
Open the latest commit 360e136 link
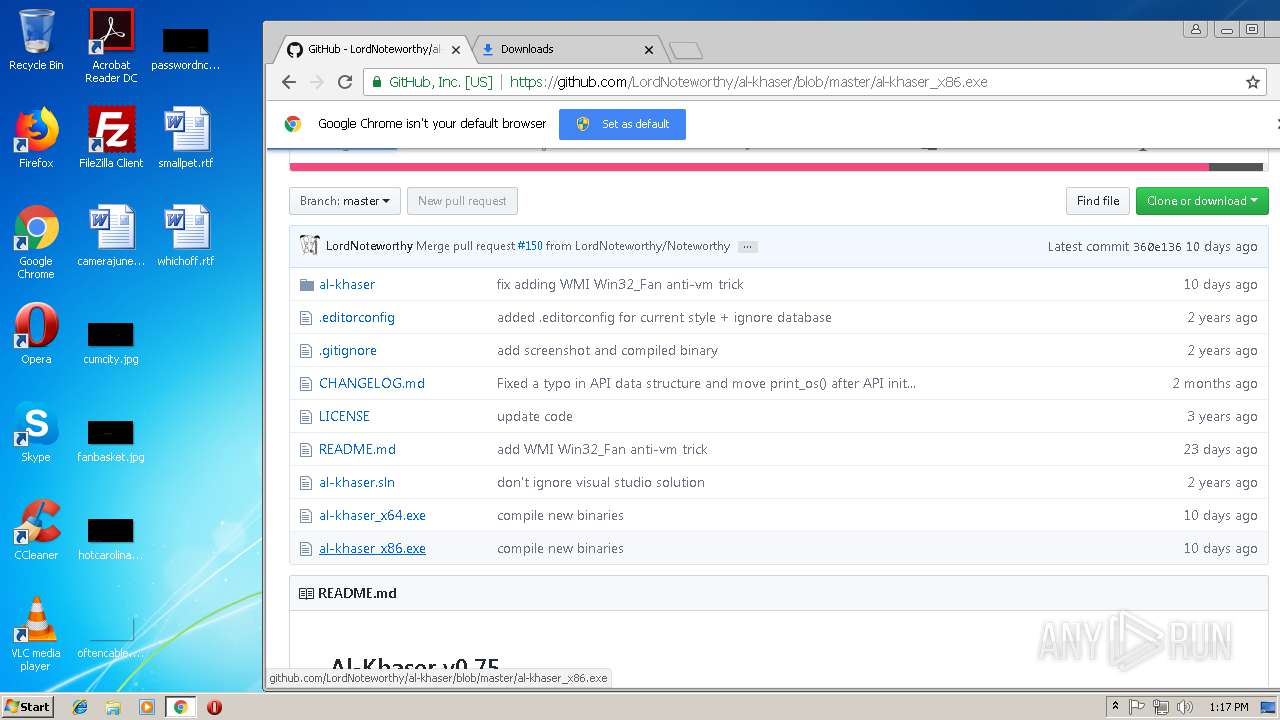pos(1157,246)
